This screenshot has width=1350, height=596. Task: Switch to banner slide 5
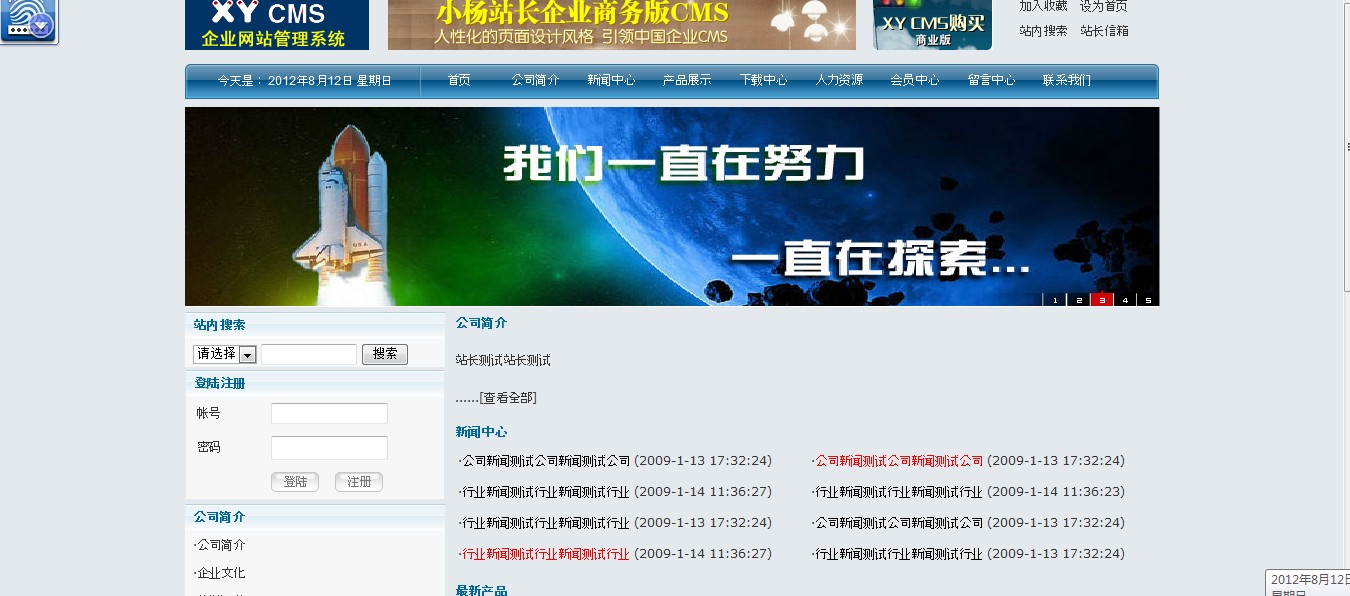coord(1148,300)
